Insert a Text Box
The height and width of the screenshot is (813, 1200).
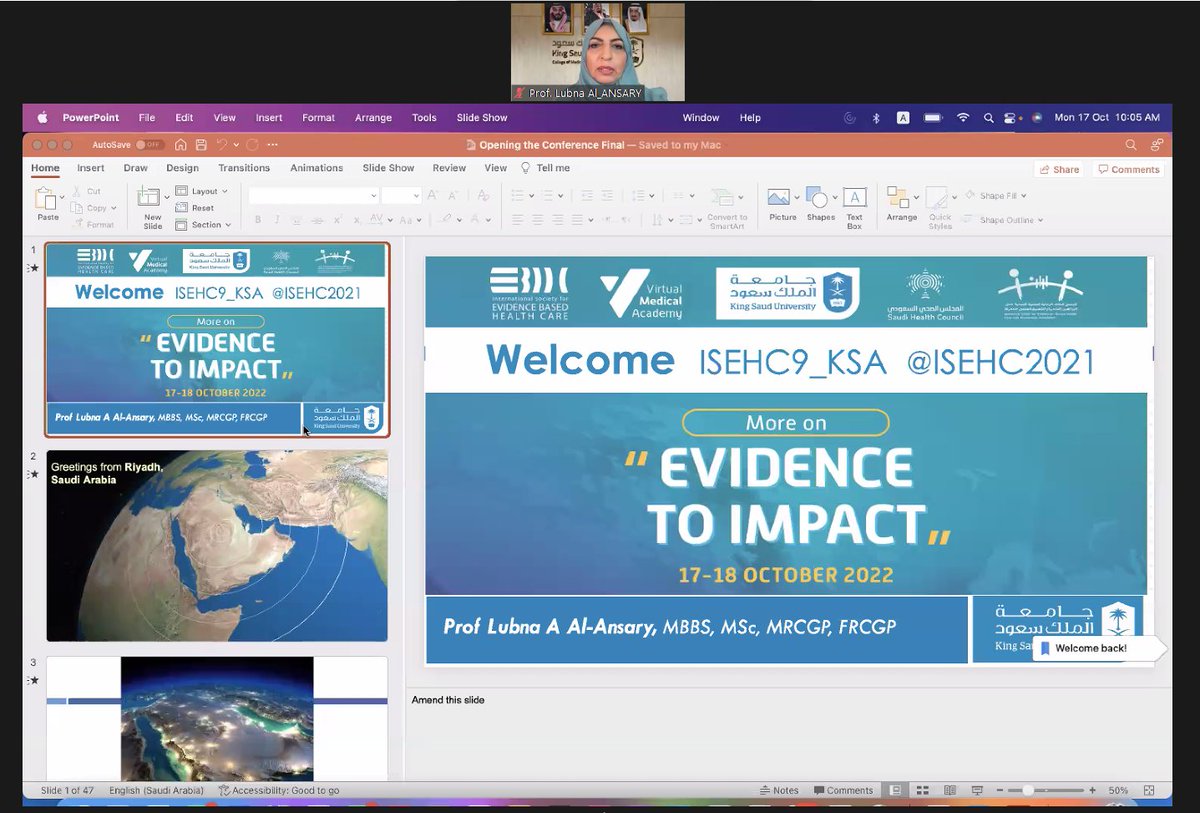(854, 208)
